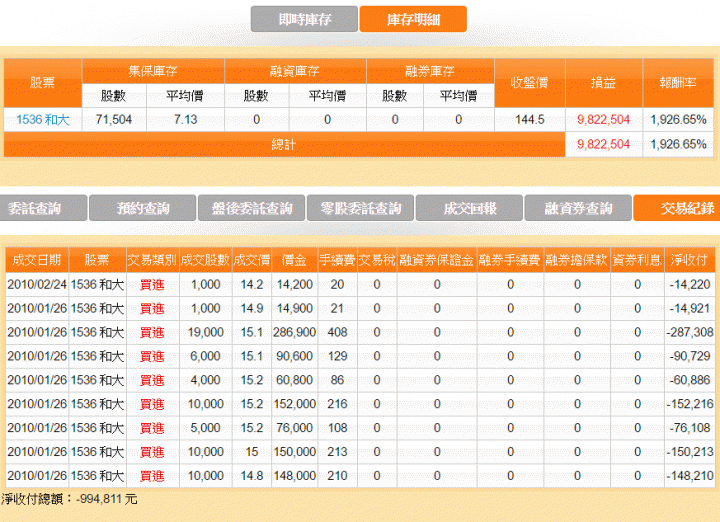Select the 71,504 shares cell
Screen dimensions: 720x522
pos(114,120)
